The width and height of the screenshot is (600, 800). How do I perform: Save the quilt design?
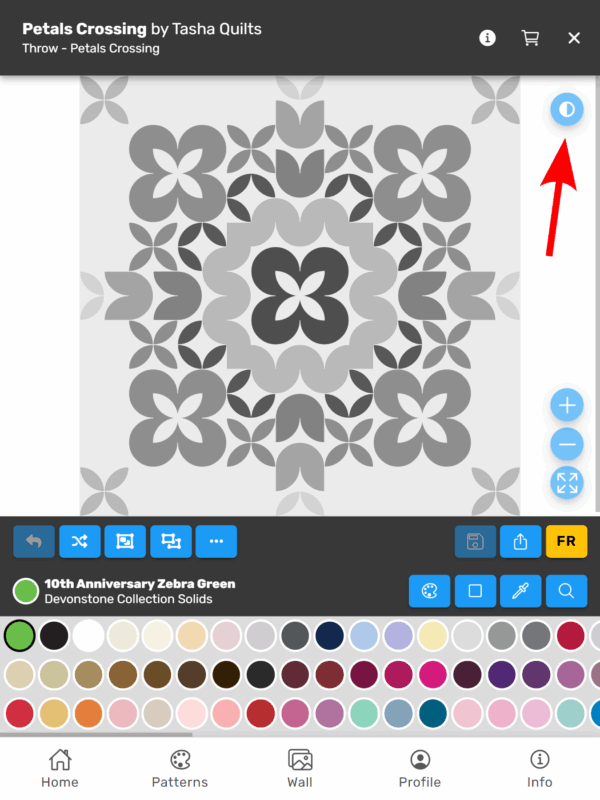(475, 541)
